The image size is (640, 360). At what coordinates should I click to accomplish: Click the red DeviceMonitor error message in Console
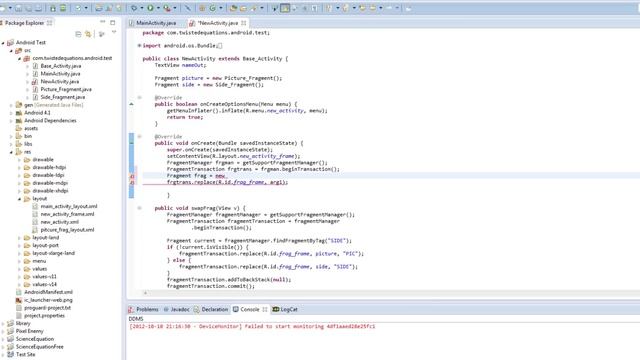(252, 327)
